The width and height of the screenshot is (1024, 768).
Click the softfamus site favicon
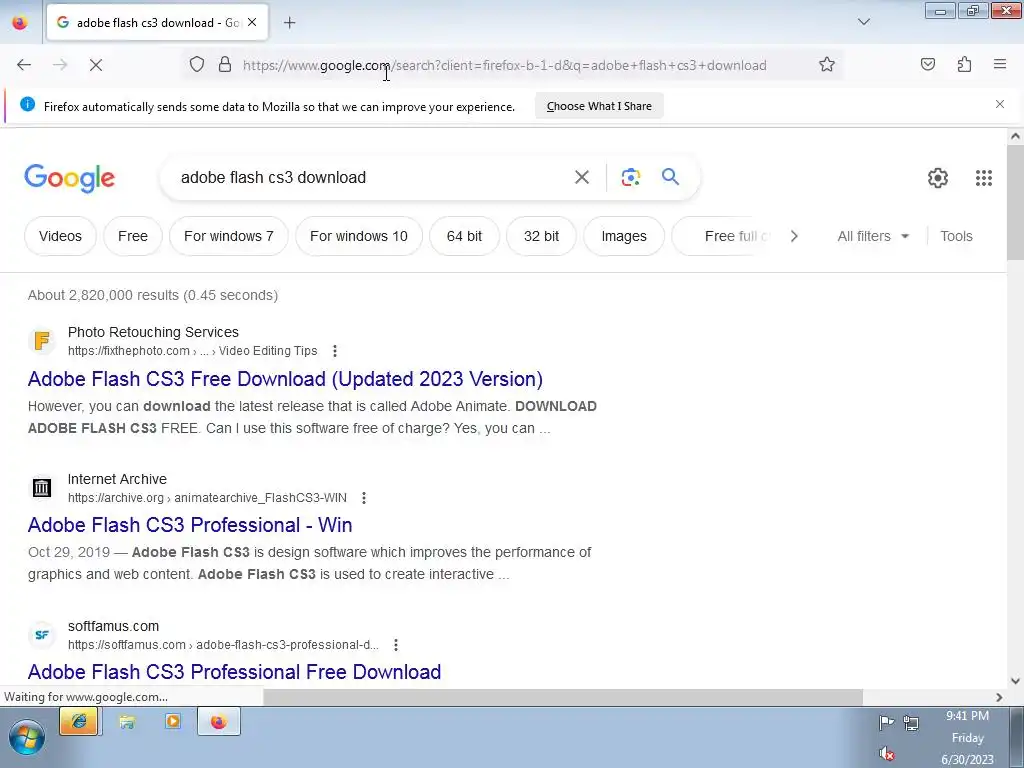tap(42, 634)
